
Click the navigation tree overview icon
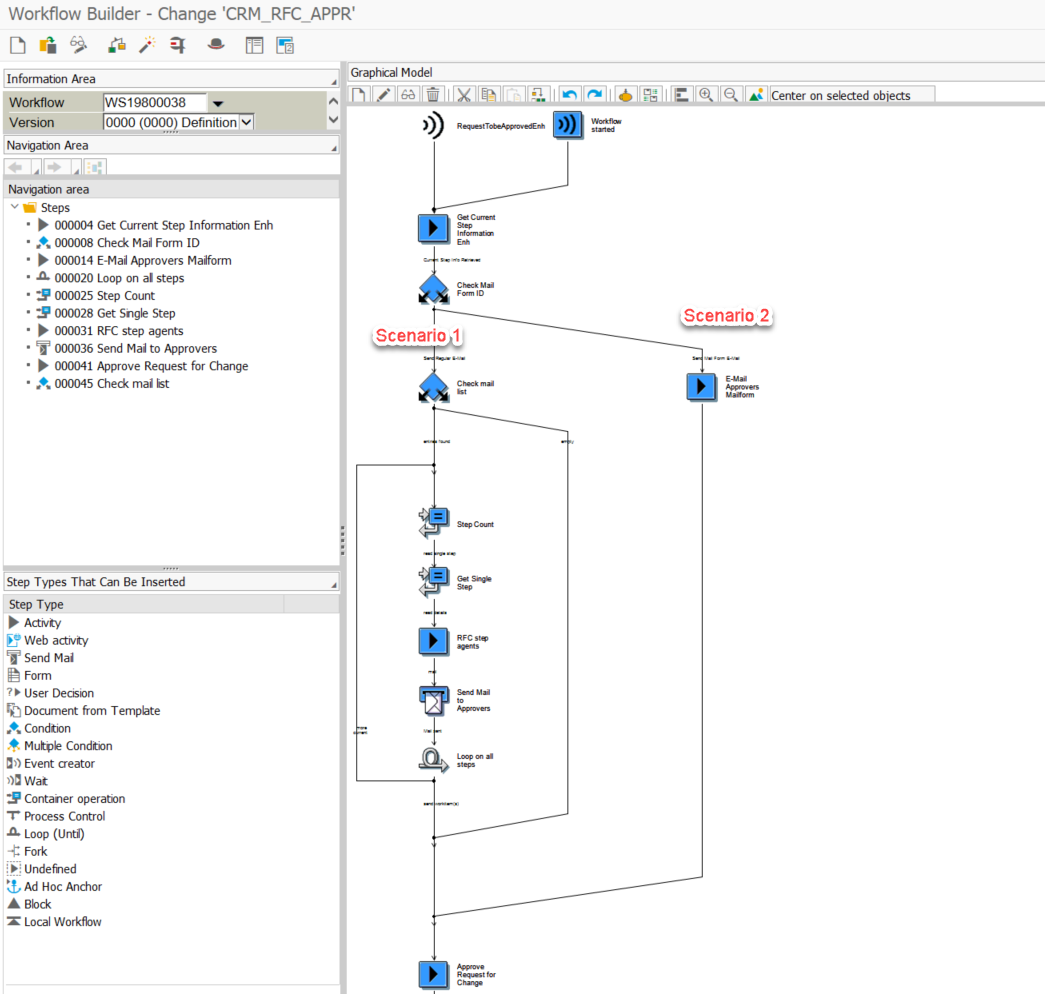click(95, 167)
